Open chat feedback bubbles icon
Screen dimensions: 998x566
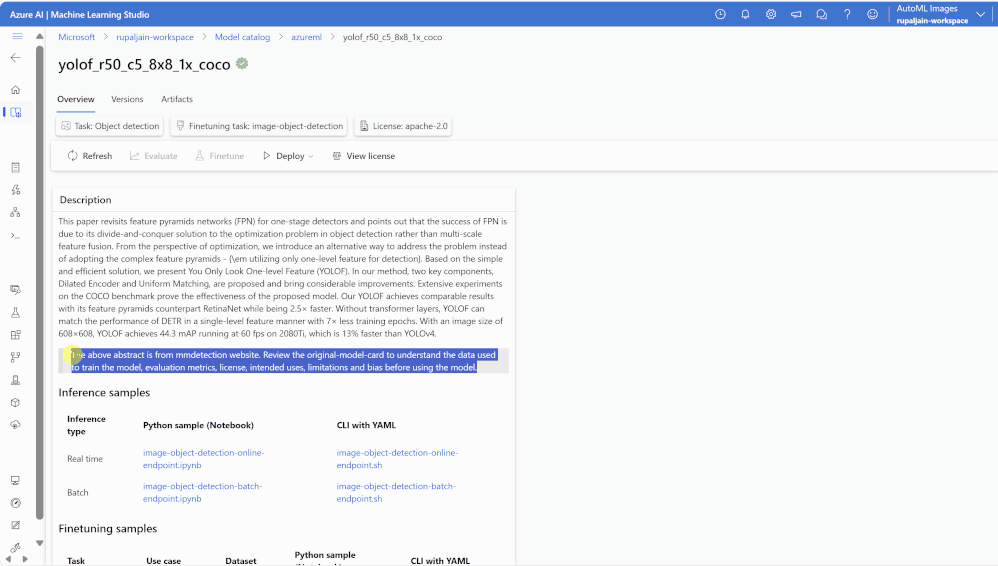coord(822,14)
